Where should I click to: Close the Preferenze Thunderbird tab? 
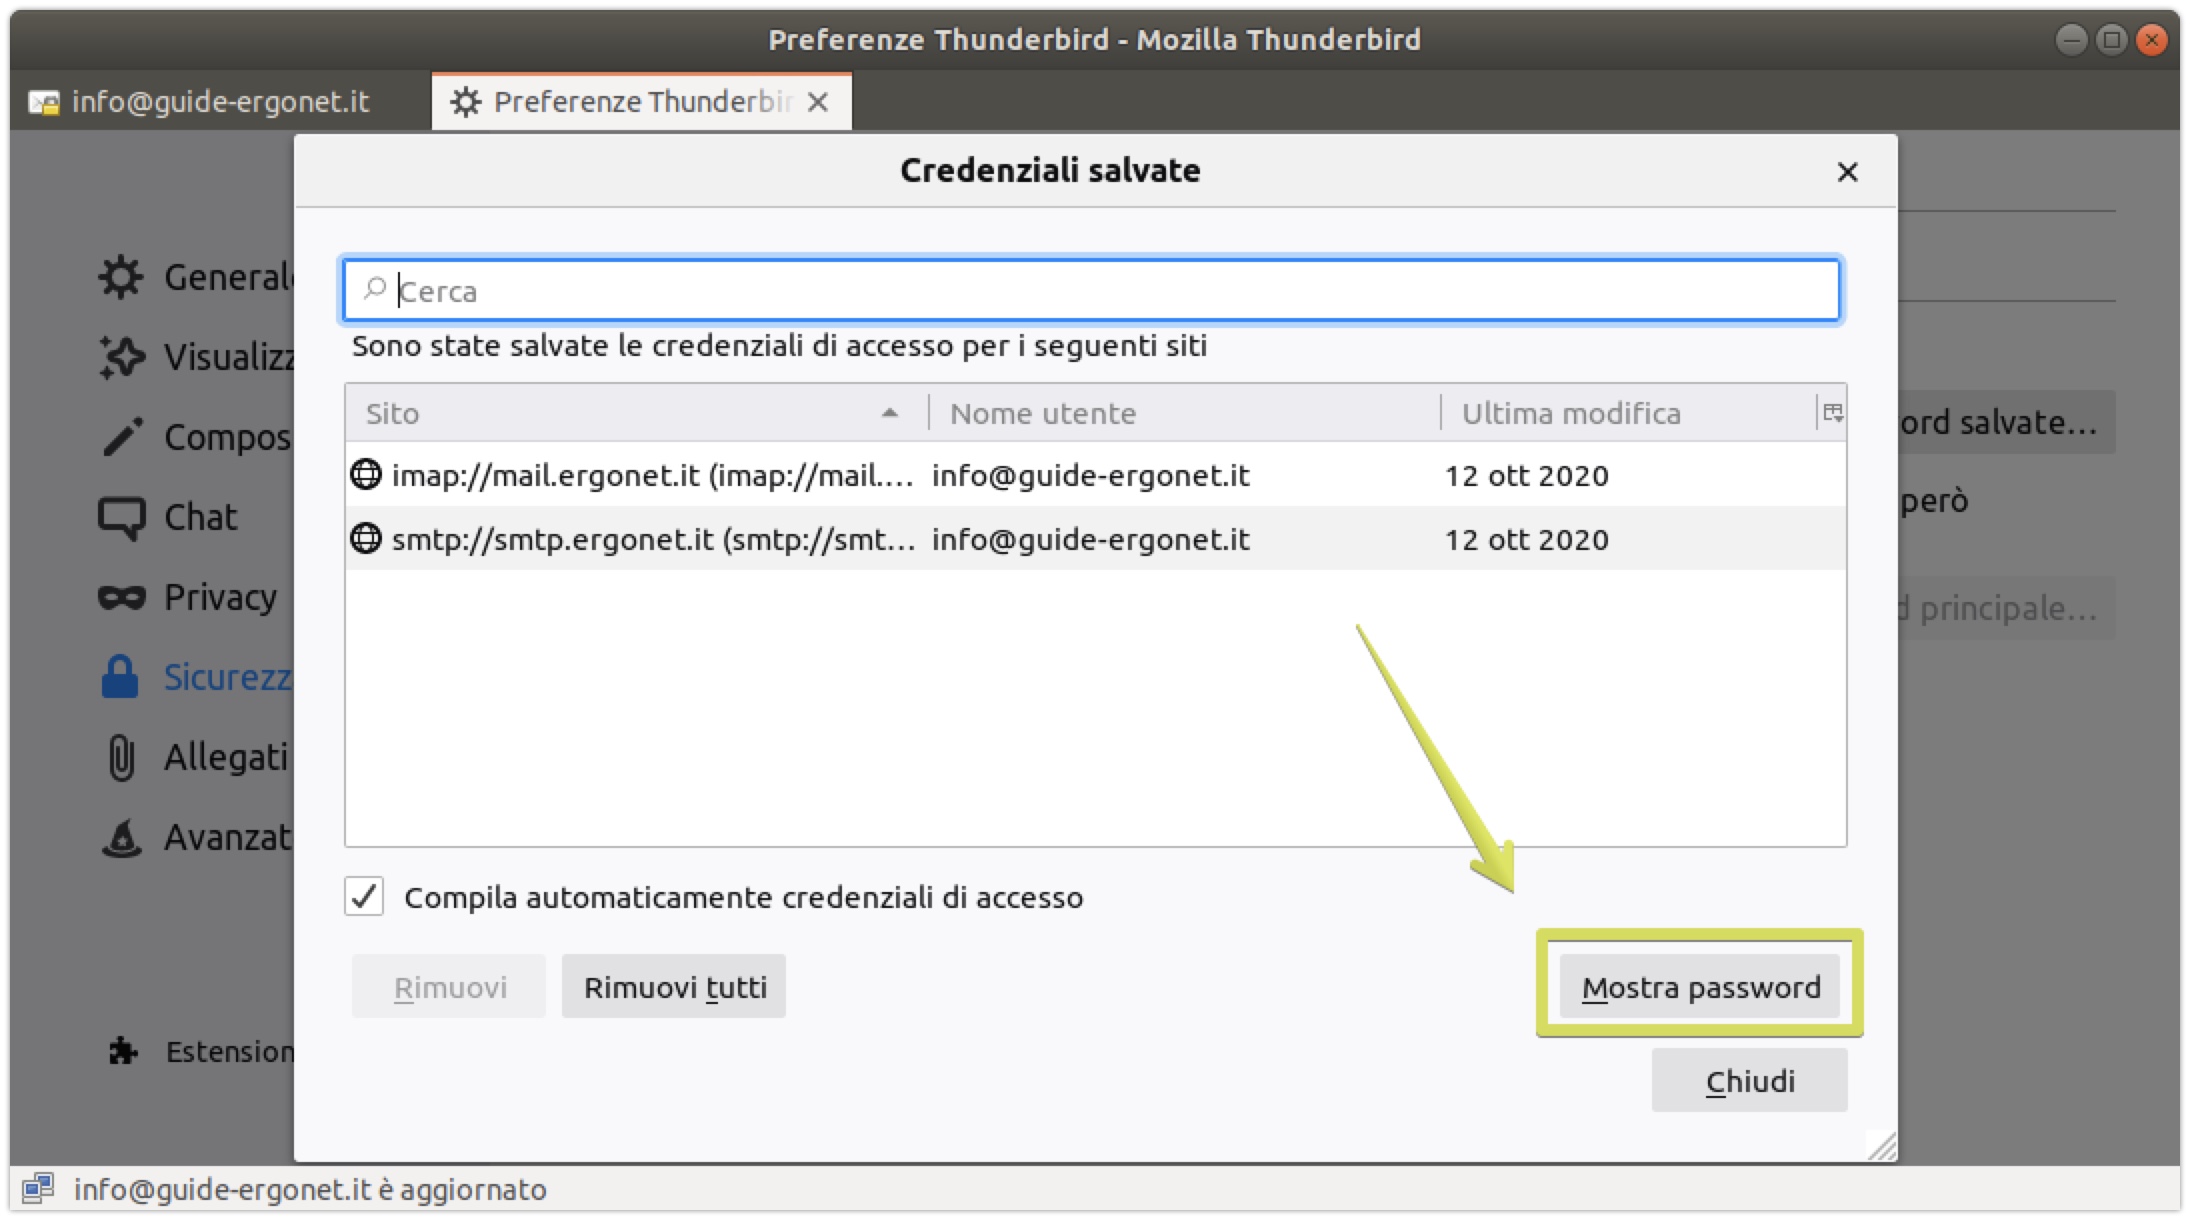pyautogui.click(x=818, y=102)
